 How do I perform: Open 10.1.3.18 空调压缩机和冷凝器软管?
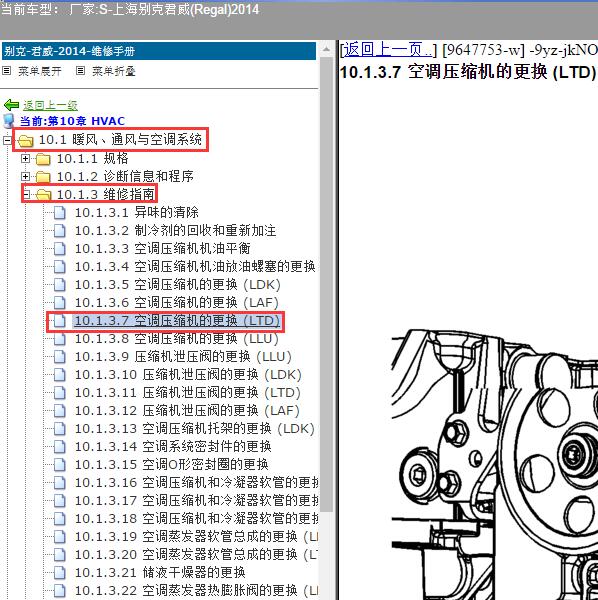click(196, 518)
